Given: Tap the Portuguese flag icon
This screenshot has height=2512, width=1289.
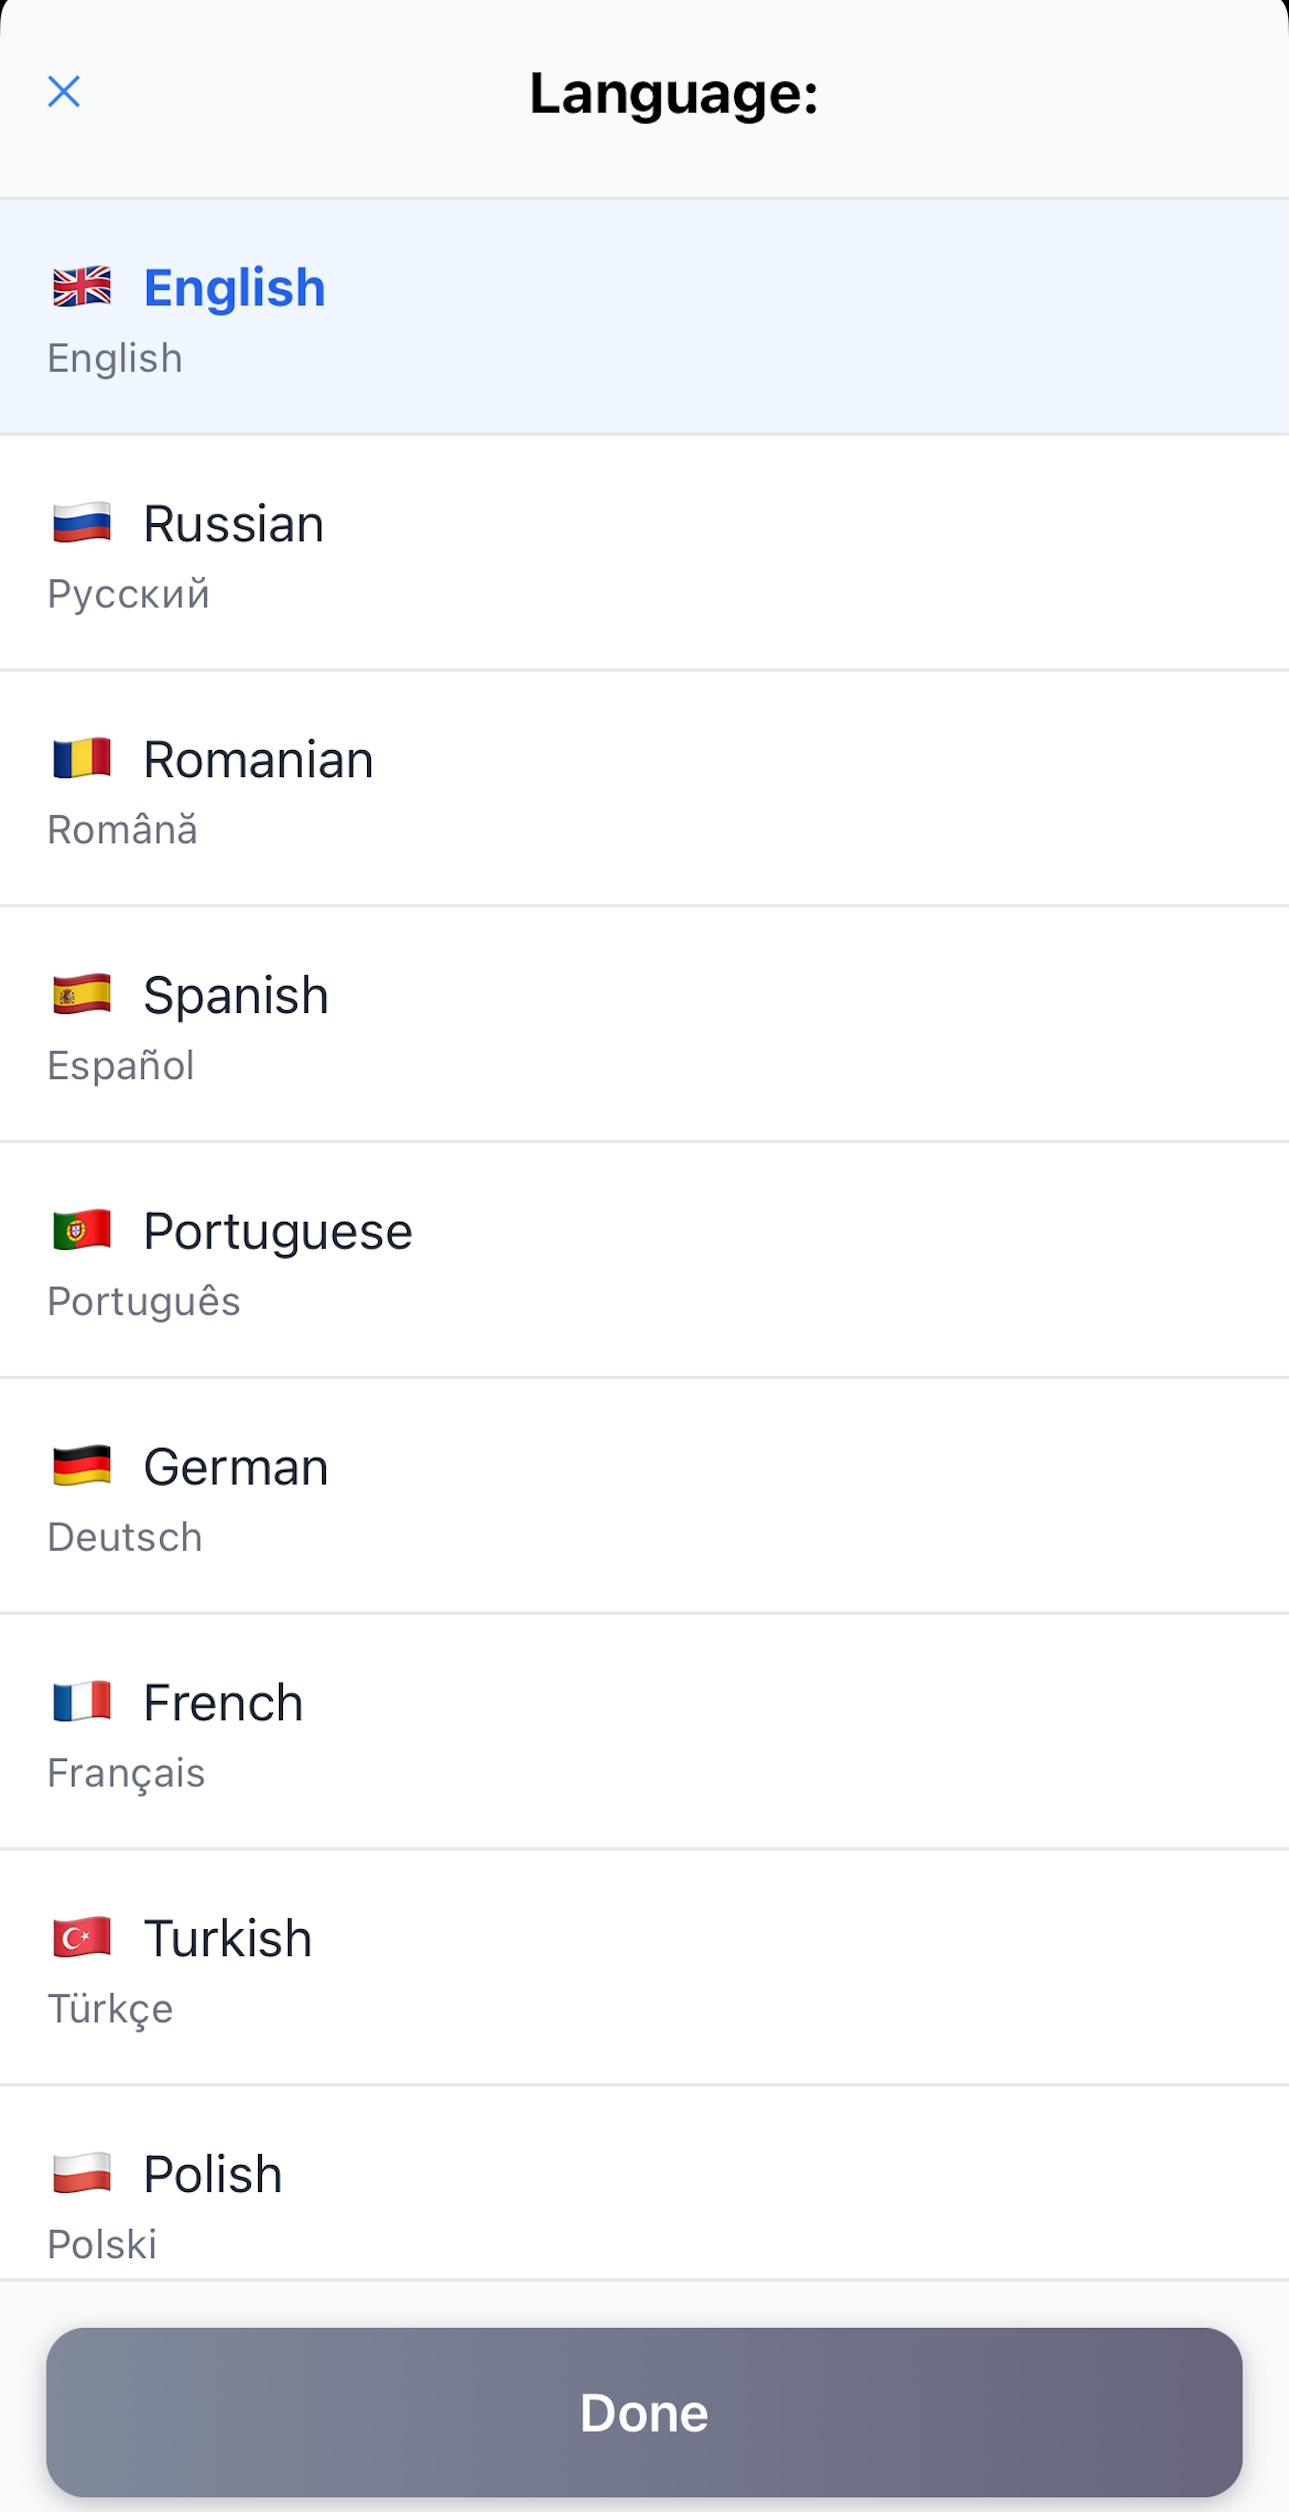Looking at the screenshot, I should (x=82, y=1230).
